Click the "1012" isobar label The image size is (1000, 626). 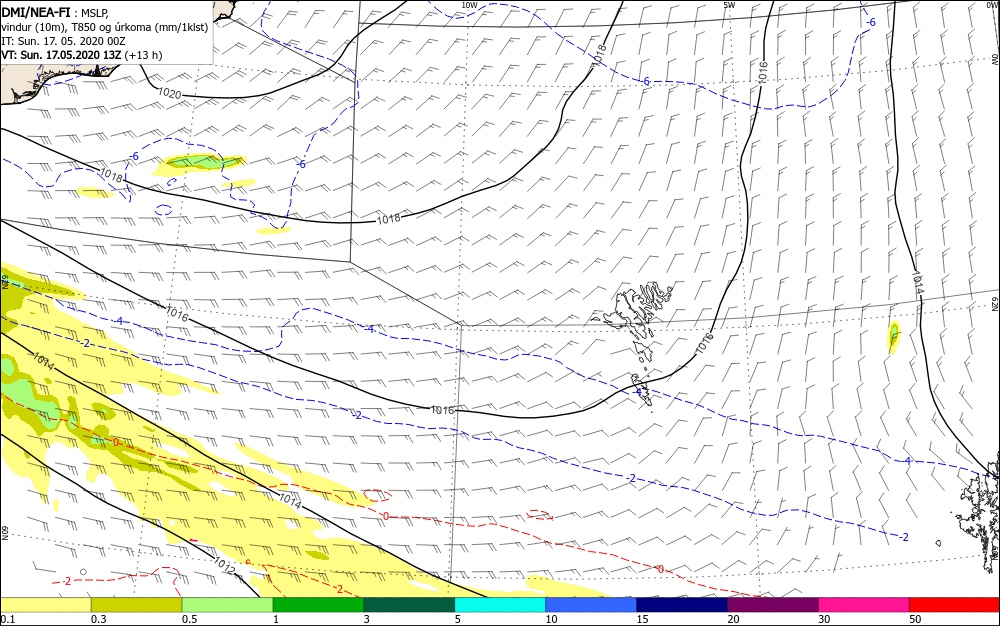coord(224,564)
